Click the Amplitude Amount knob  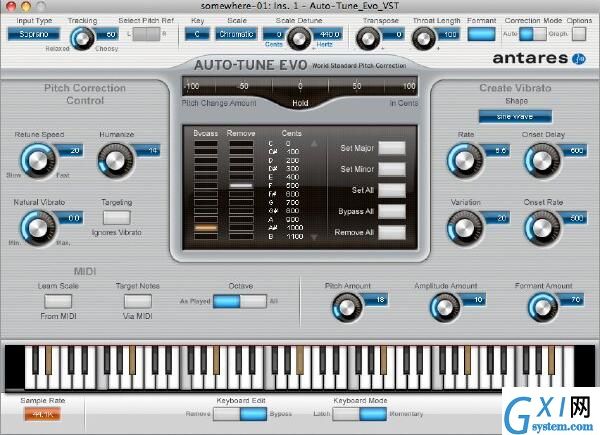tap(445, 308)
